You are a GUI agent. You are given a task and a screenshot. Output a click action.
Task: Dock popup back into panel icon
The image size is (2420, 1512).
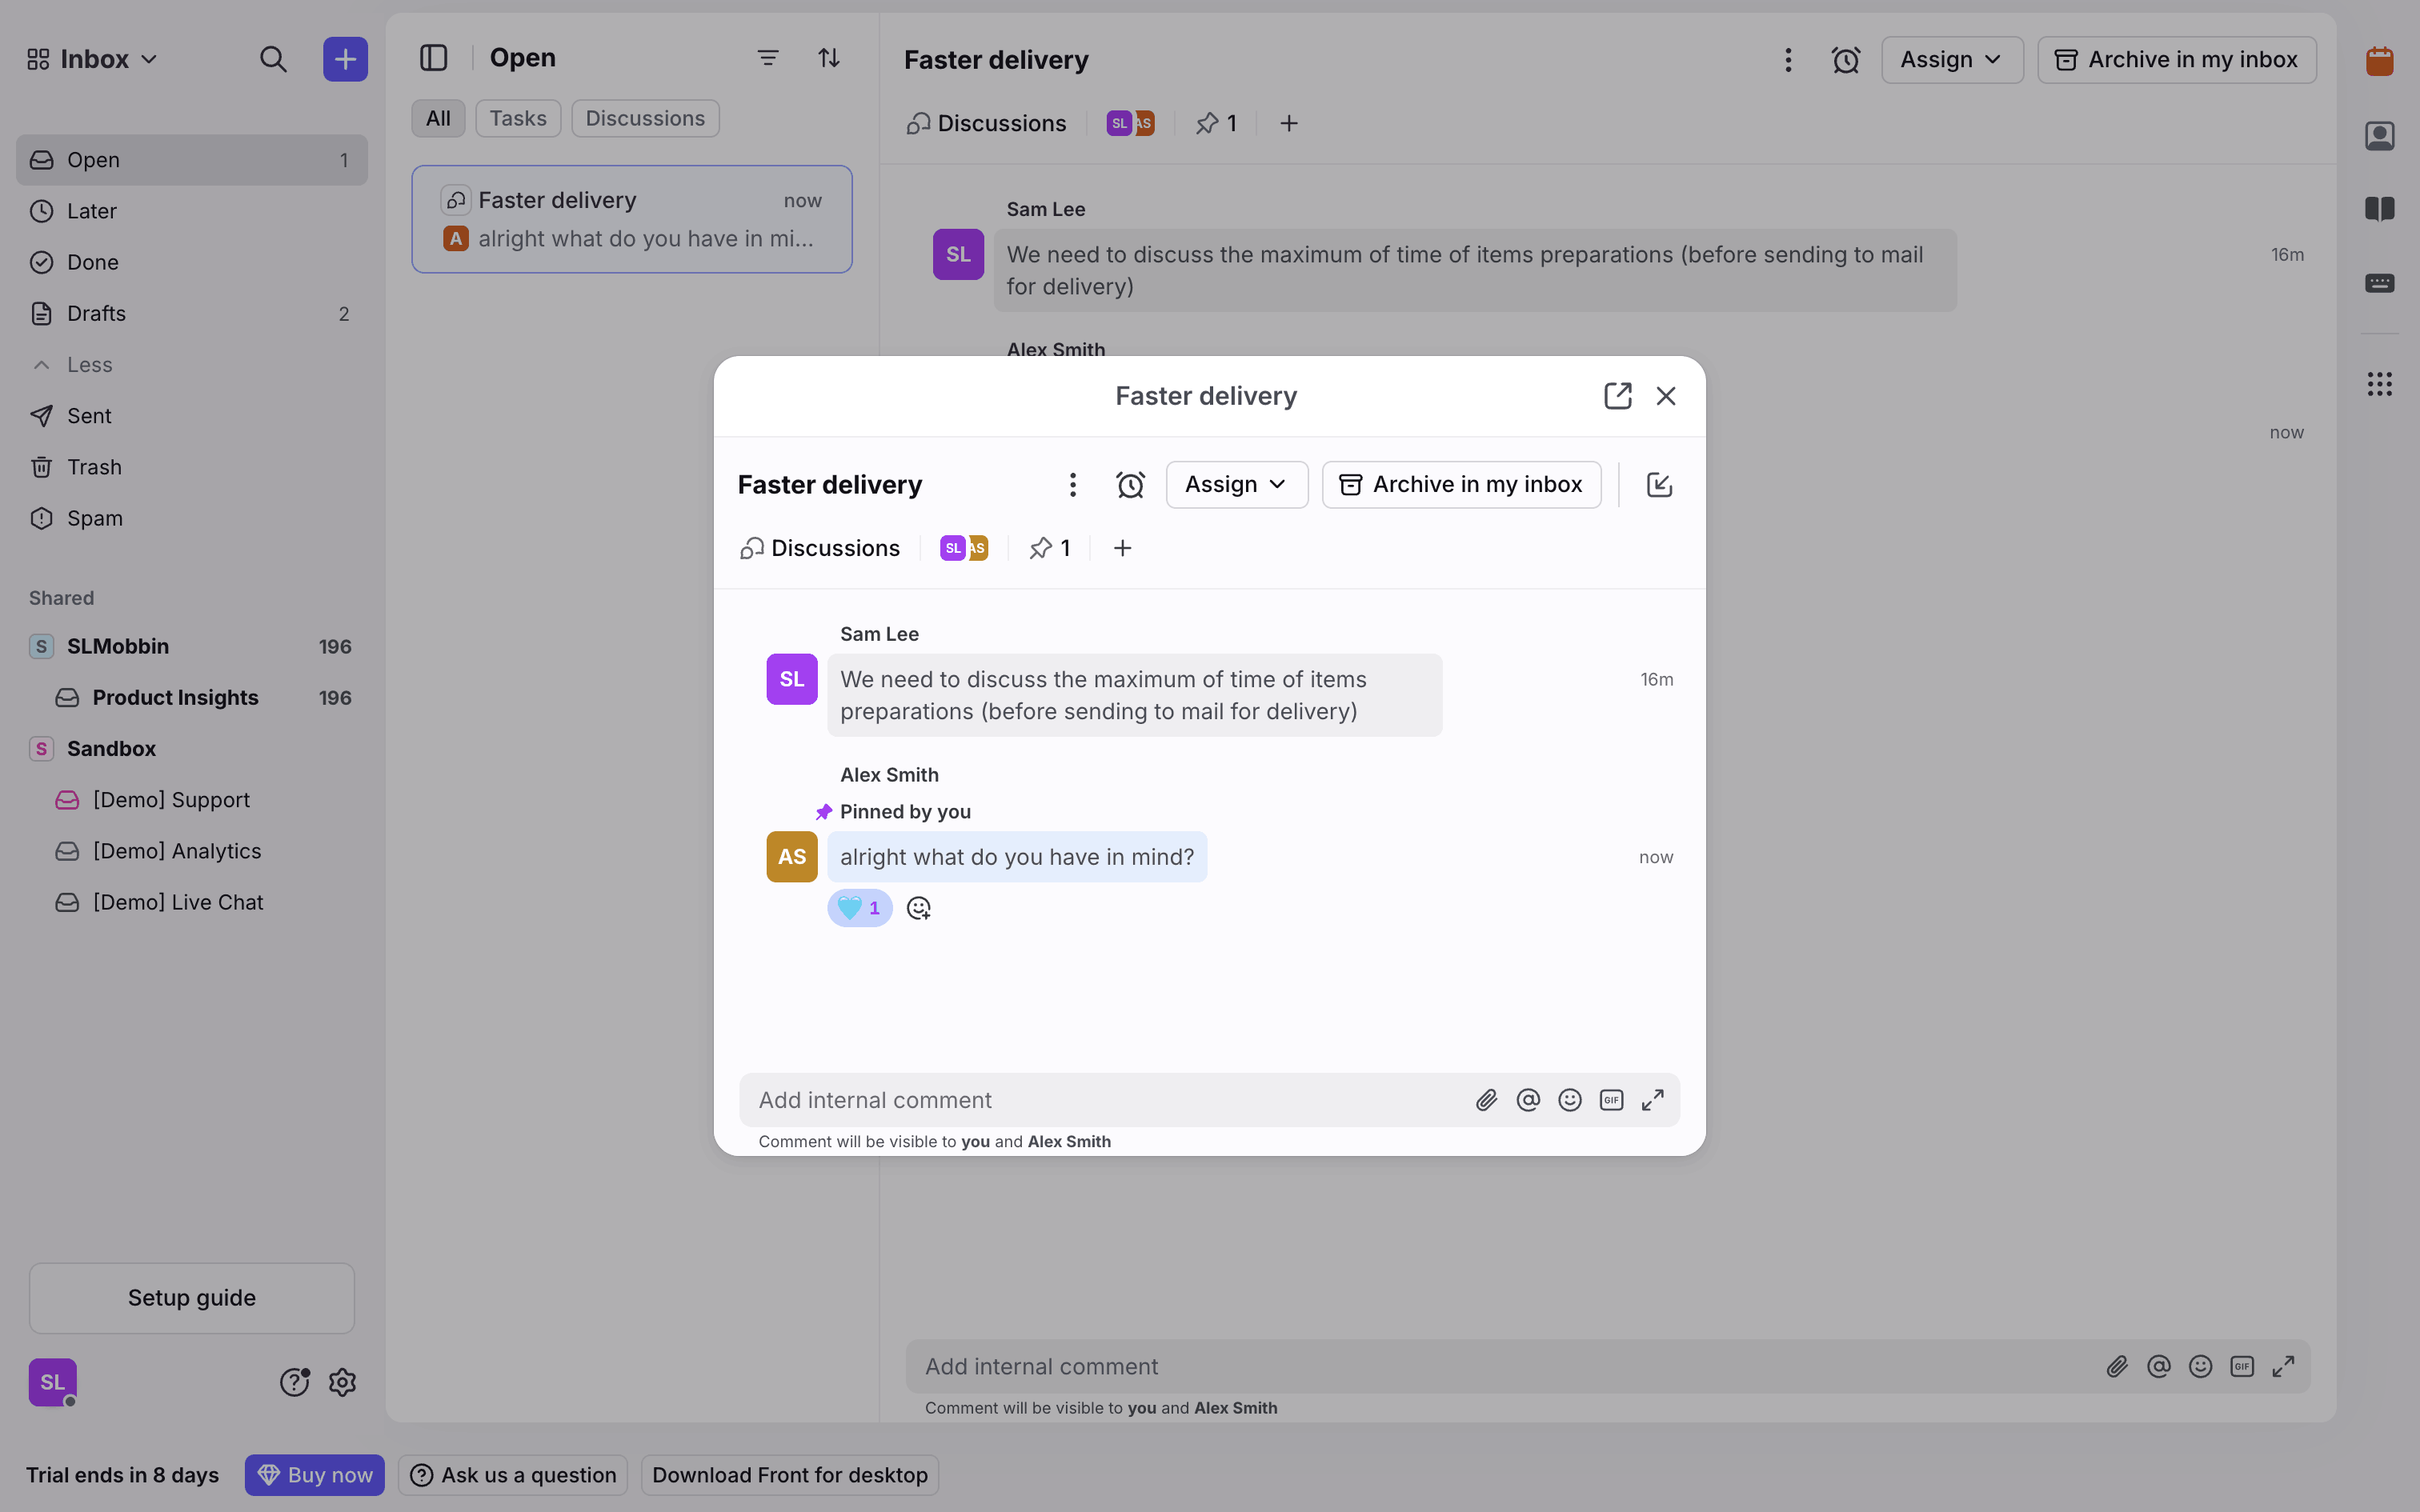click(1659, 485)
